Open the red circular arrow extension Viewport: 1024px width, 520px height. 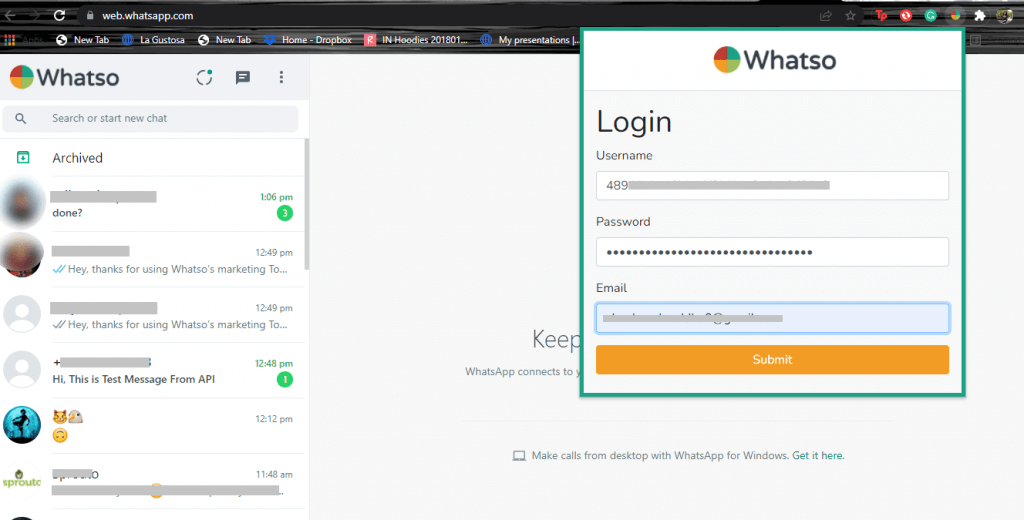(906, 16)
